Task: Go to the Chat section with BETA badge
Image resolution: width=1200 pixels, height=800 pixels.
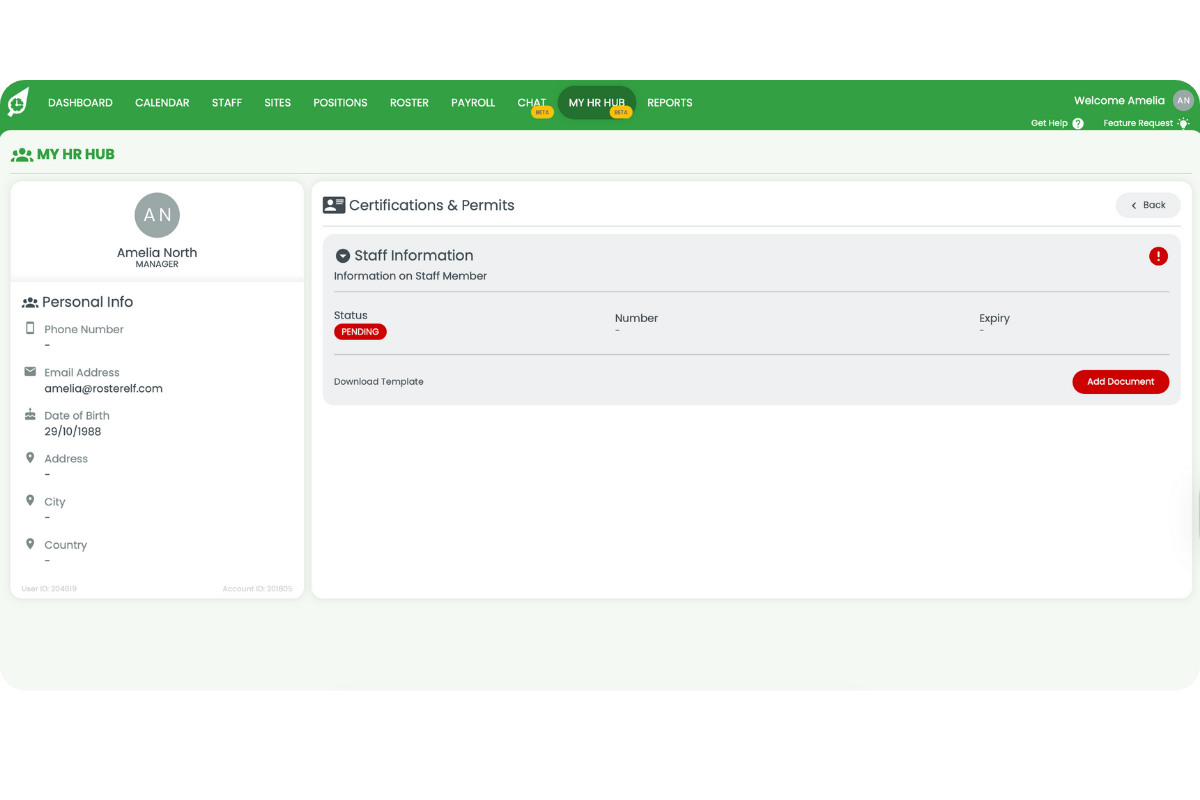Action: click(x=531, y=102)
